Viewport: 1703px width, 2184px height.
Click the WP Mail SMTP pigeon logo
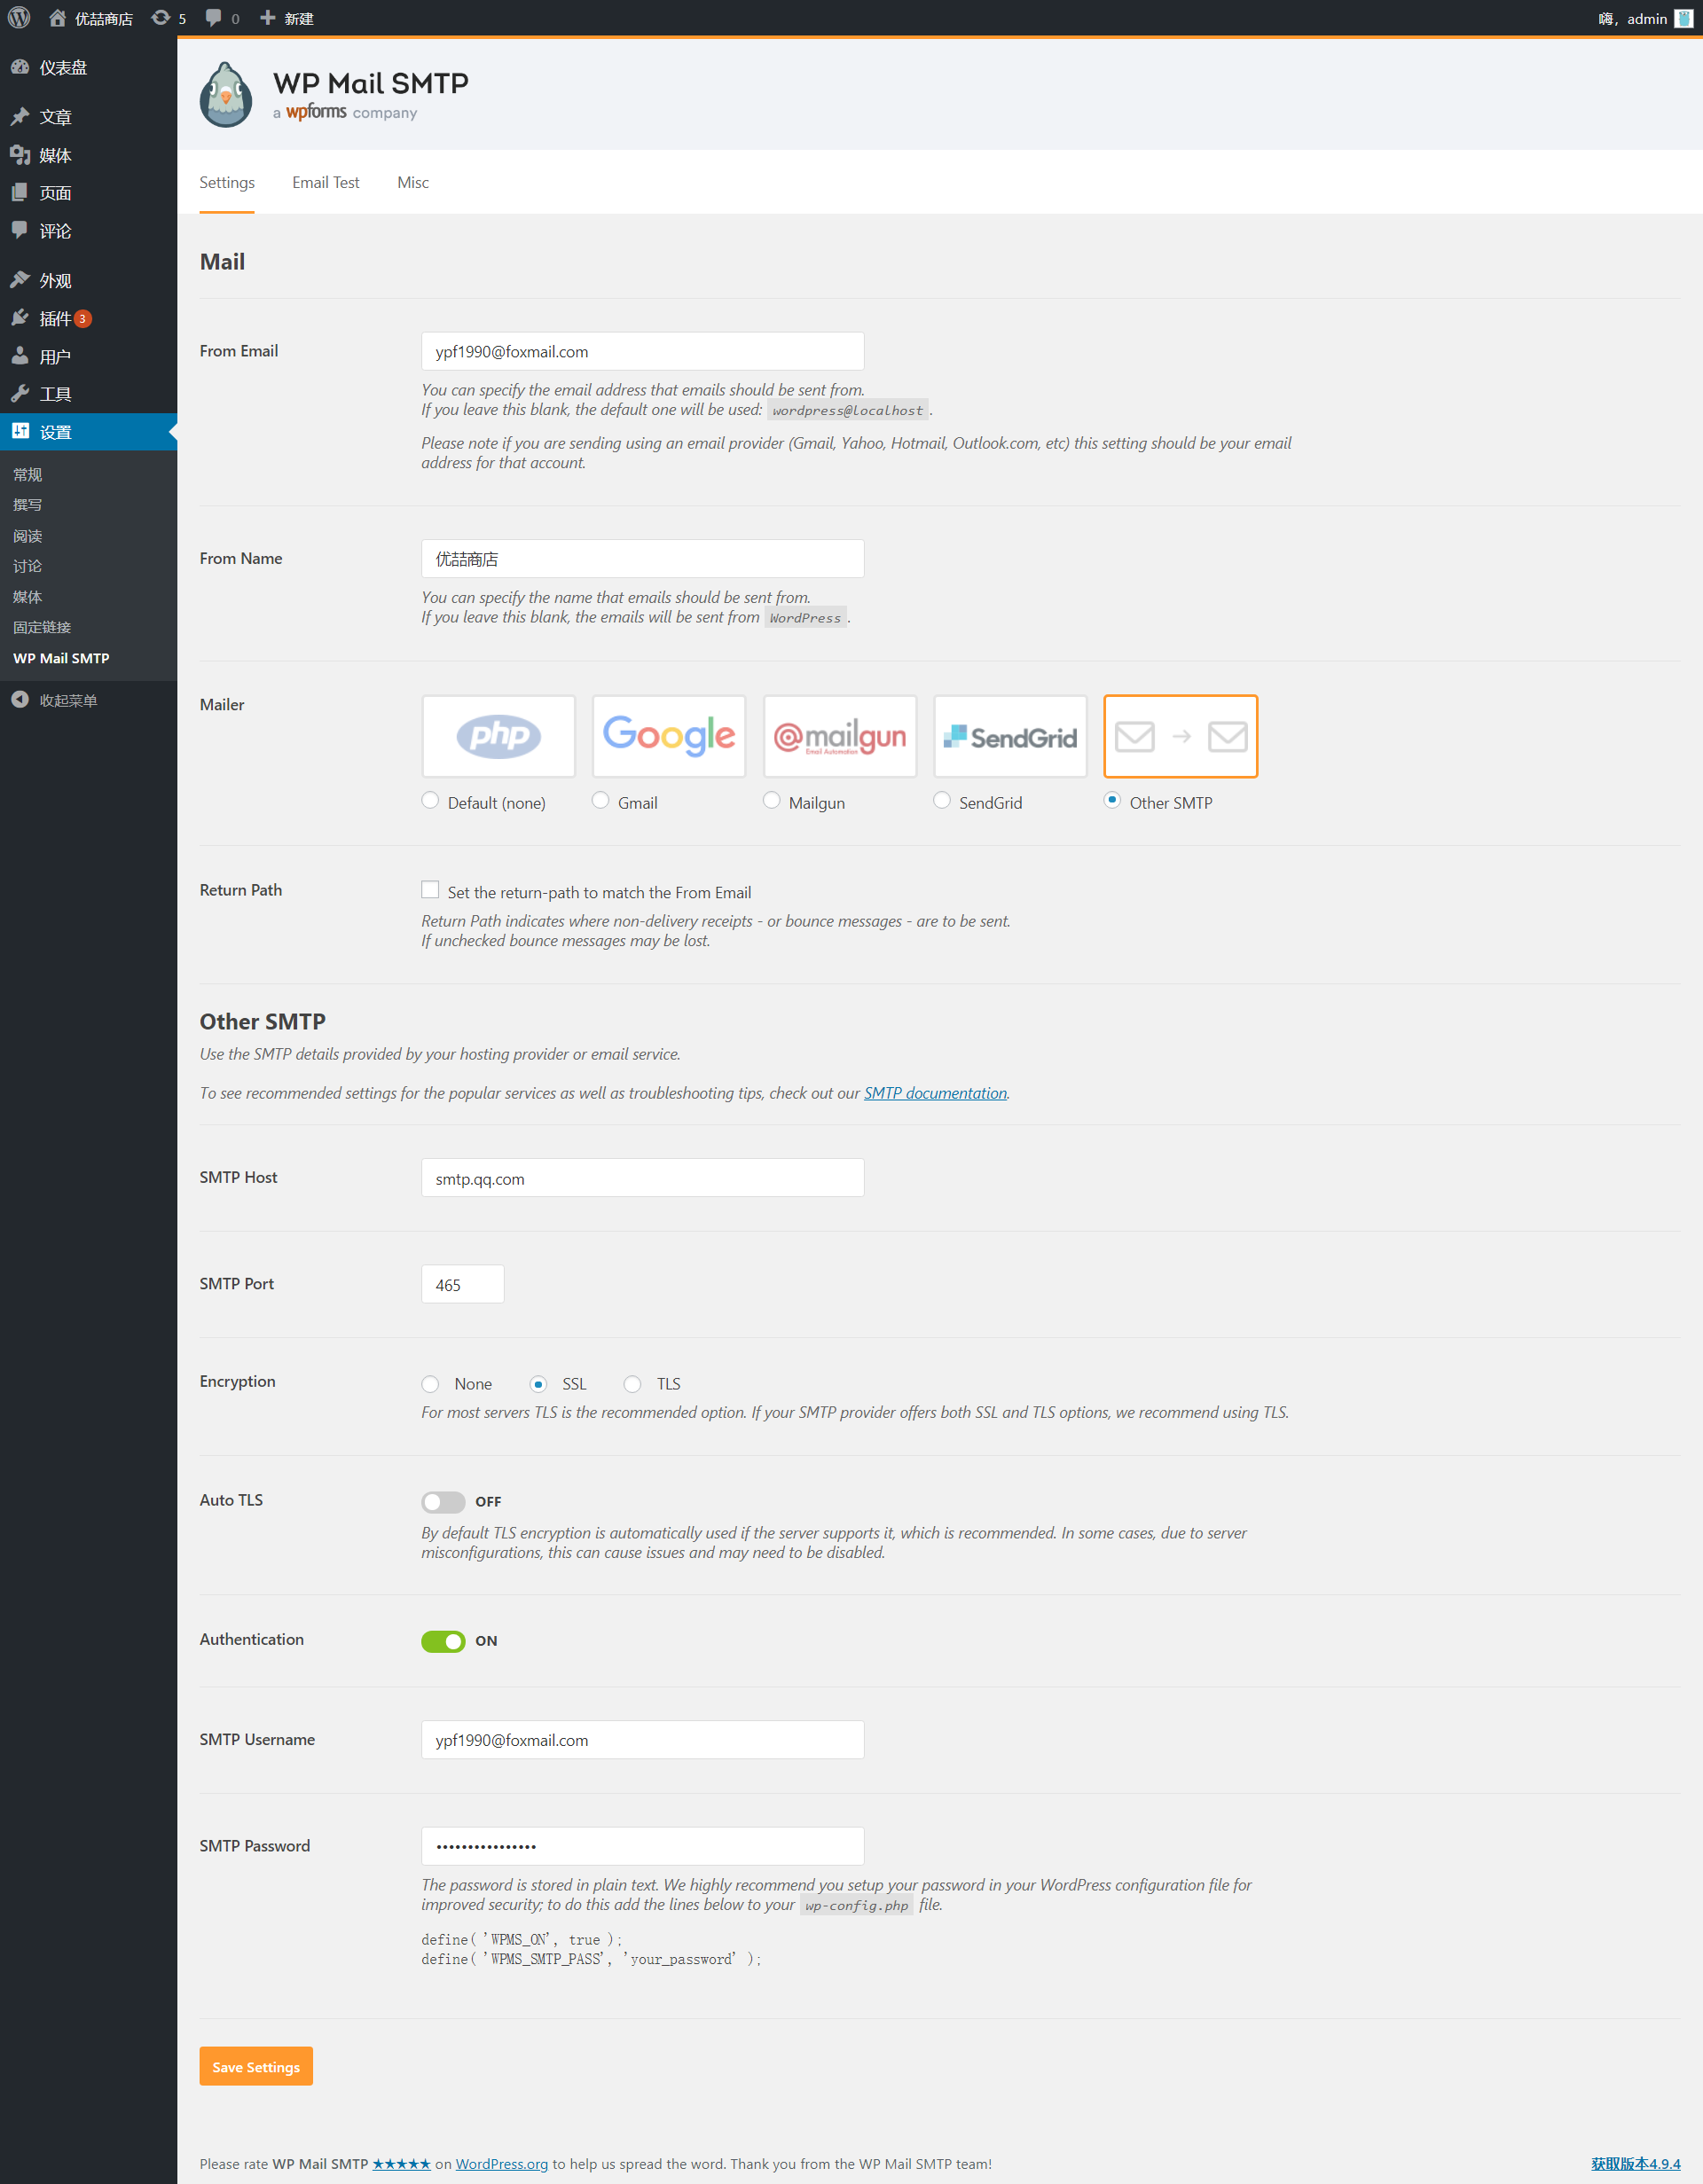(226, 95)
